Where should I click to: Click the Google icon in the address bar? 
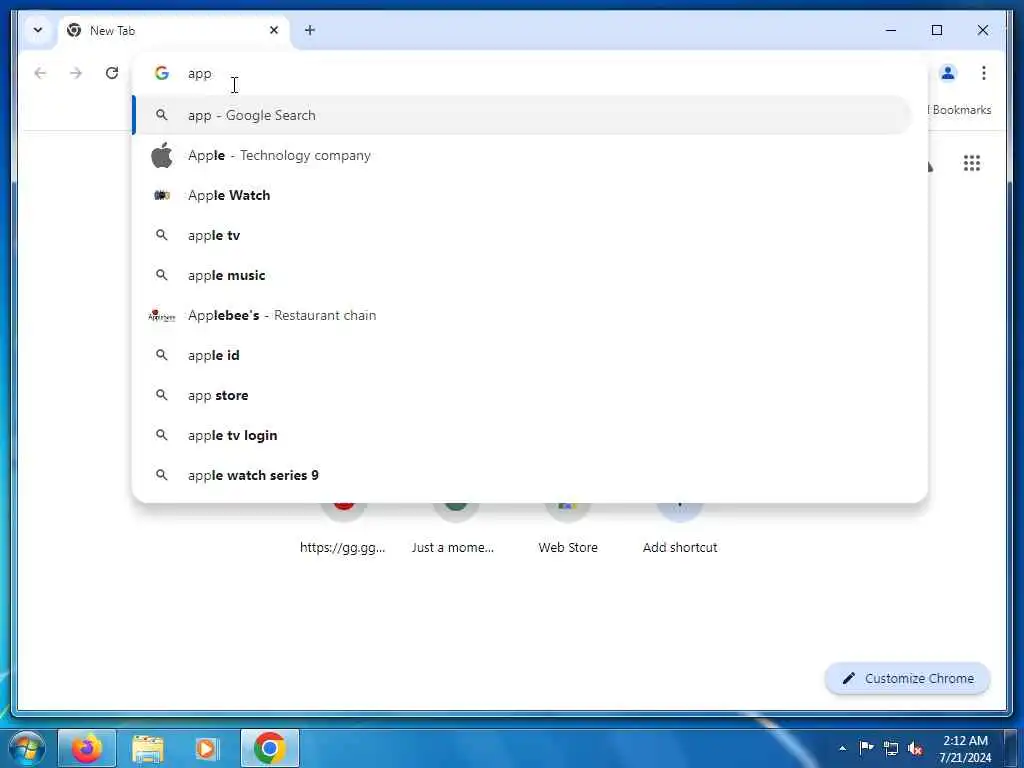[162, 73]
